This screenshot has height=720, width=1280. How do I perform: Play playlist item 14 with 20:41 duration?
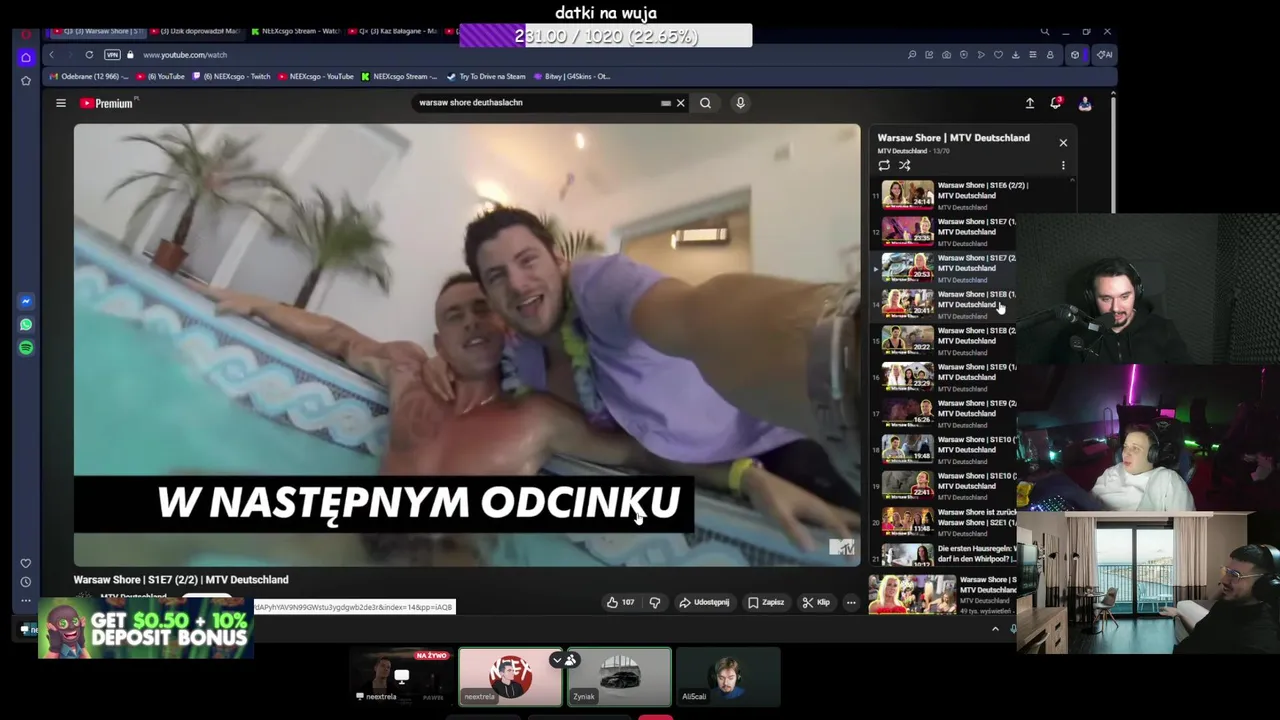pyautogui.click(x=945, y=304)
